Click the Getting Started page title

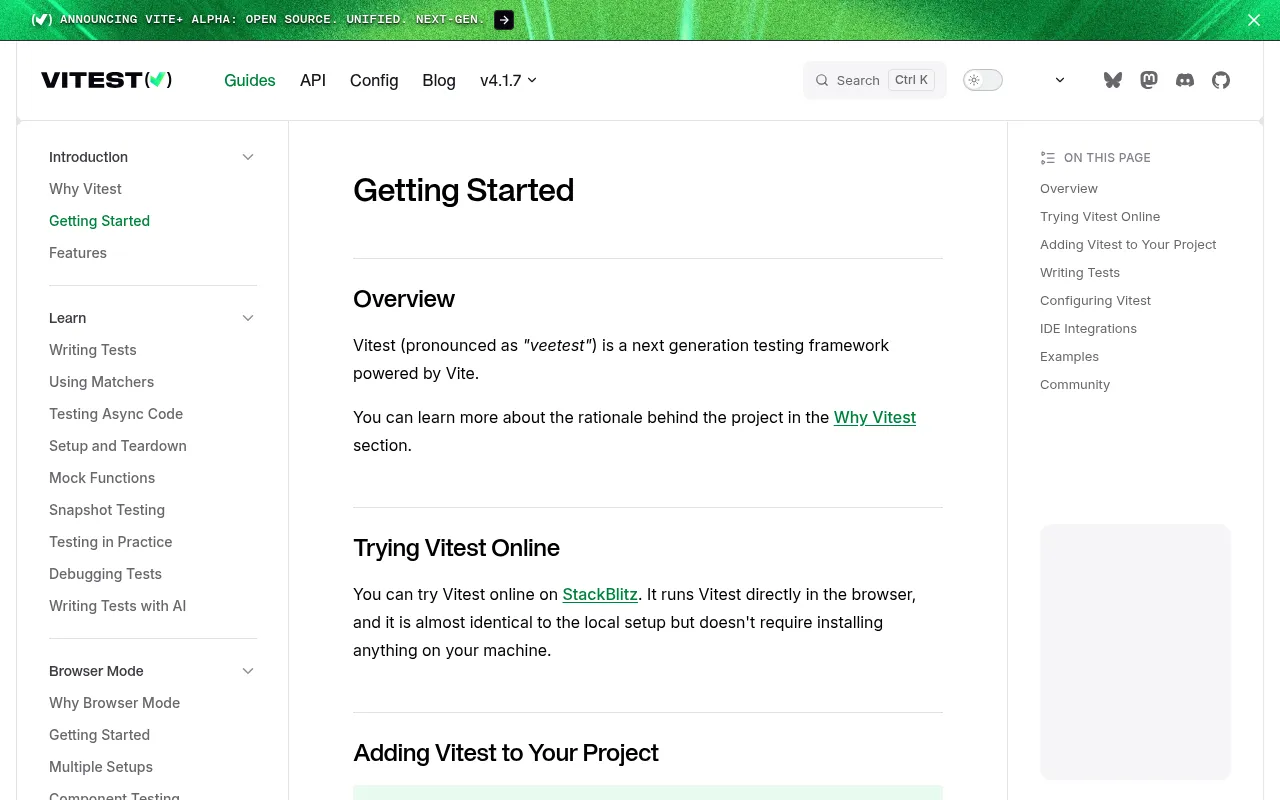tap(464, 190)
